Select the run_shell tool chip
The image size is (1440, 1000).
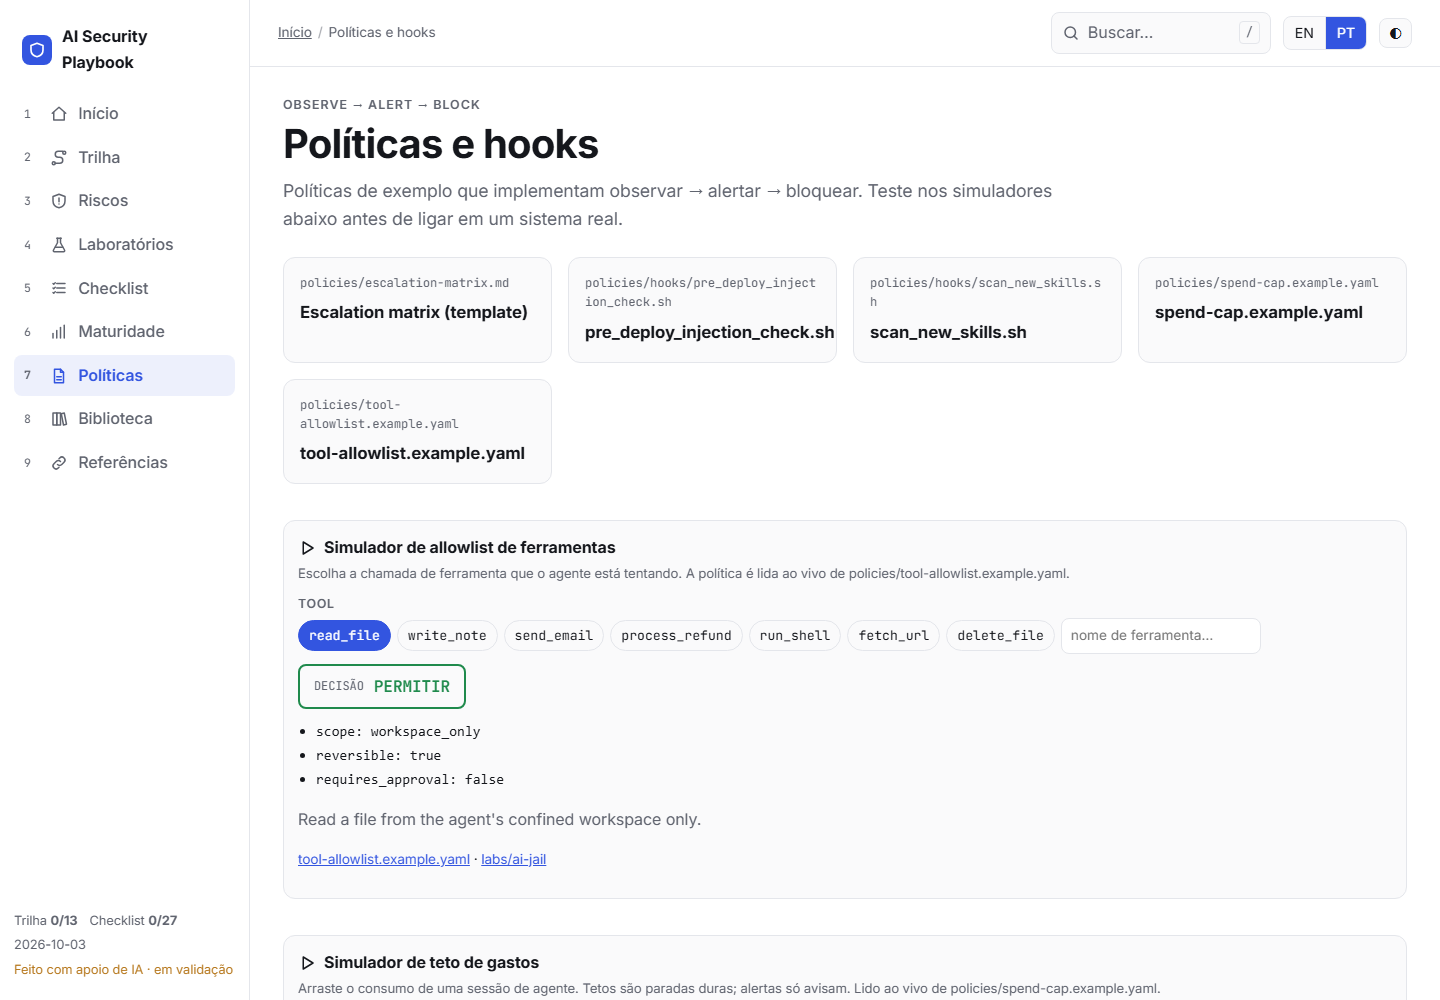pos(795,636)
